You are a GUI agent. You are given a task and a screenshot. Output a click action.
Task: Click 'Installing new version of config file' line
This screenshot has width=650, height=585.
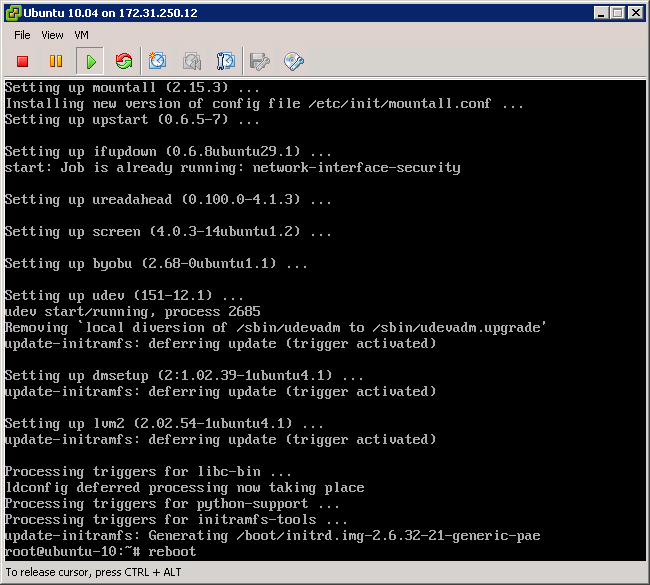264,104
